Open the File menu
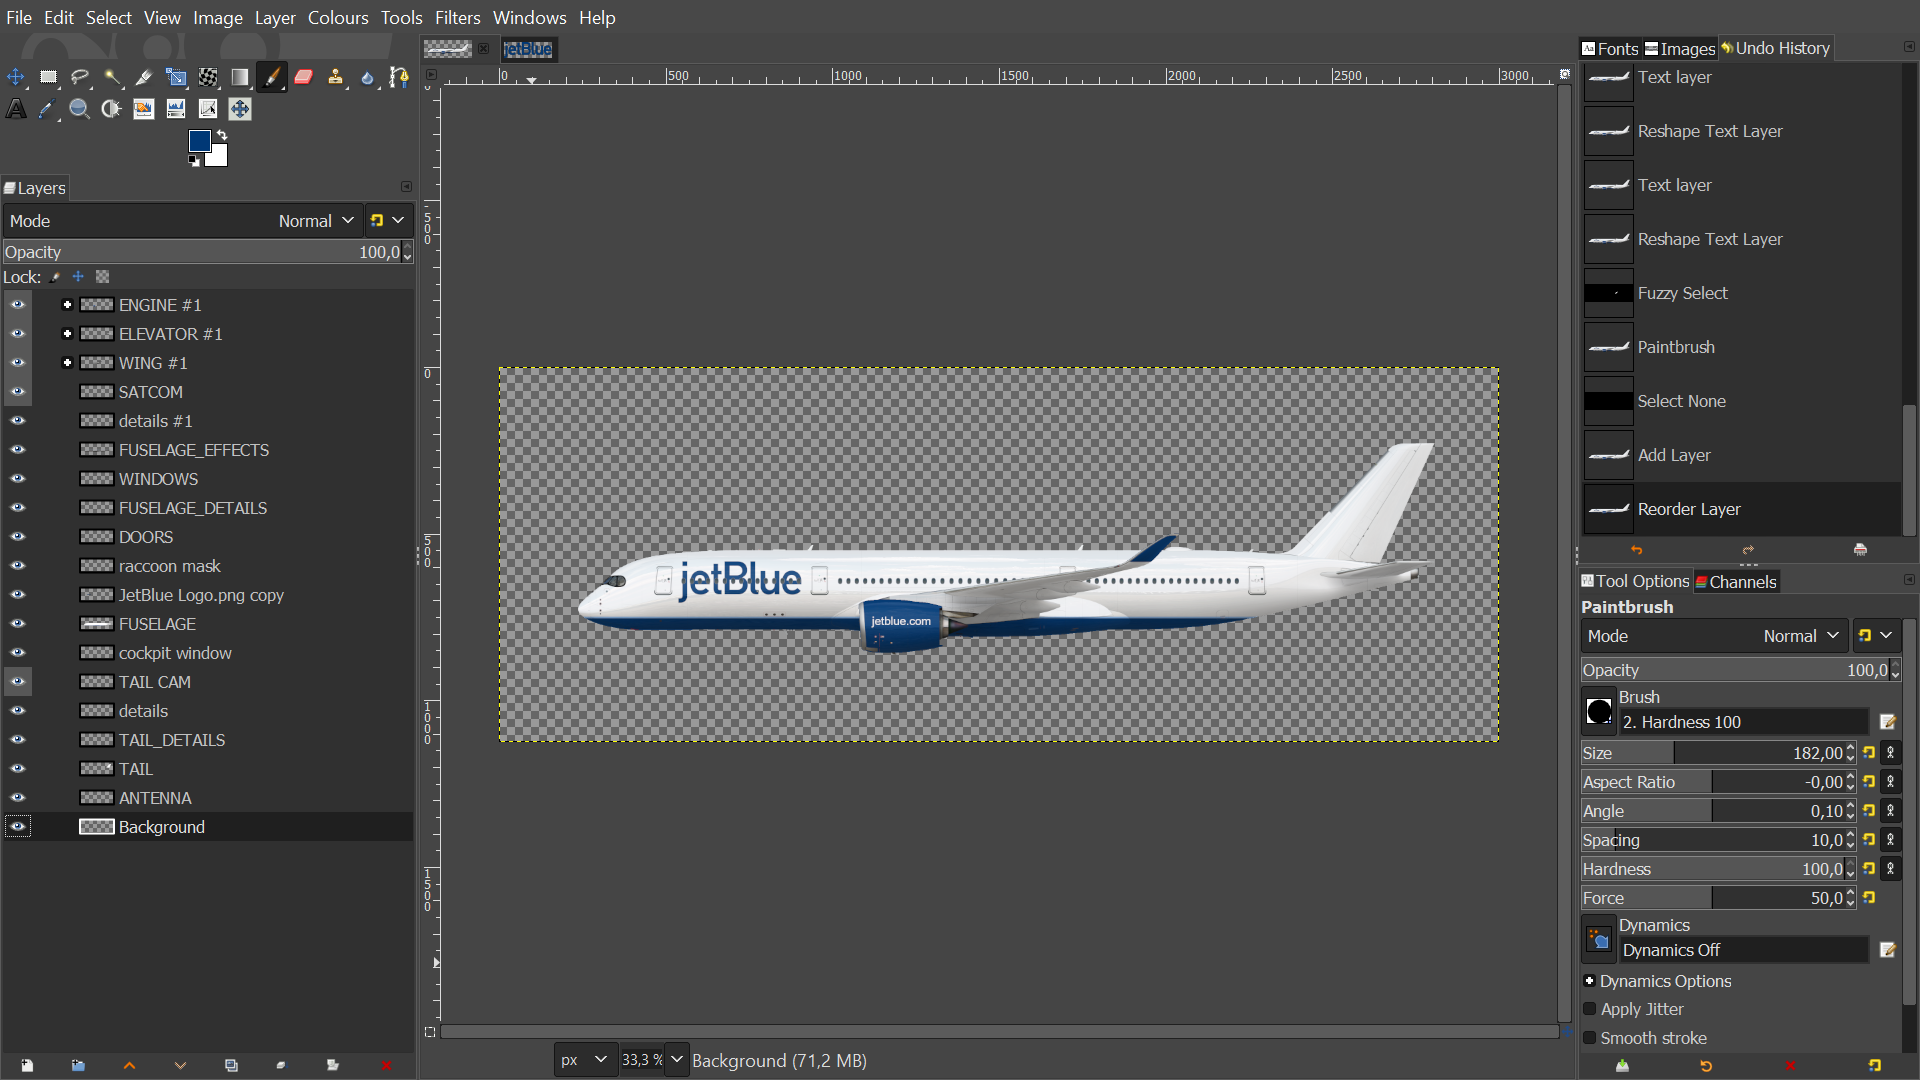Viewport: 1920px width, 1080px height. click(19, 18)
